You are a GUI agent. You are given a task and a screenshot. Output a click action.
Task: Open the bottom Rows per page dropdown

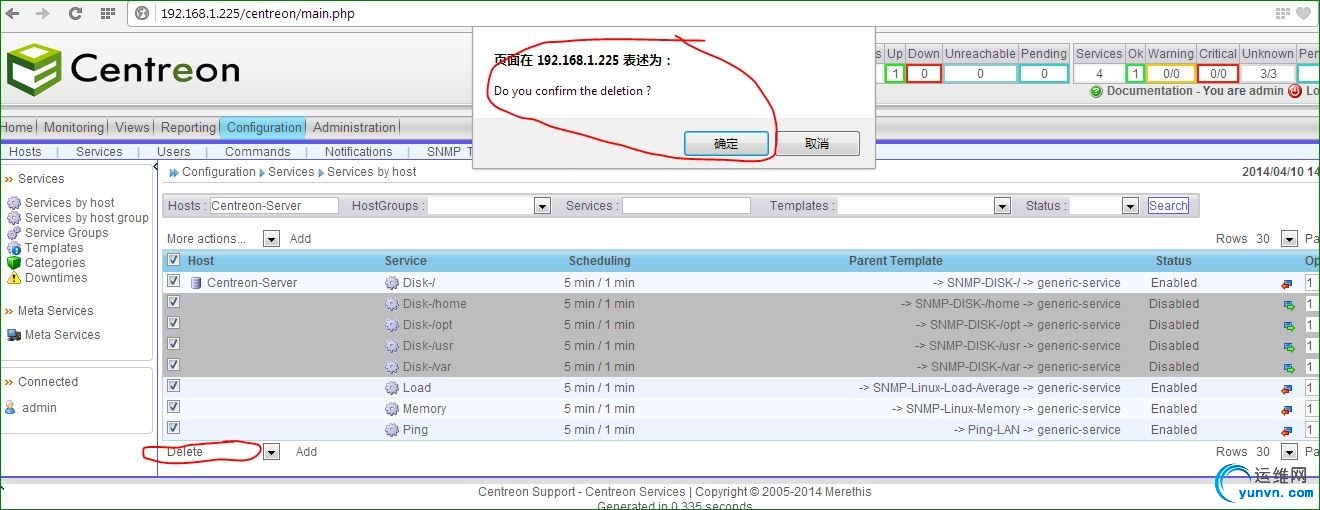[x=1289, y=452]
